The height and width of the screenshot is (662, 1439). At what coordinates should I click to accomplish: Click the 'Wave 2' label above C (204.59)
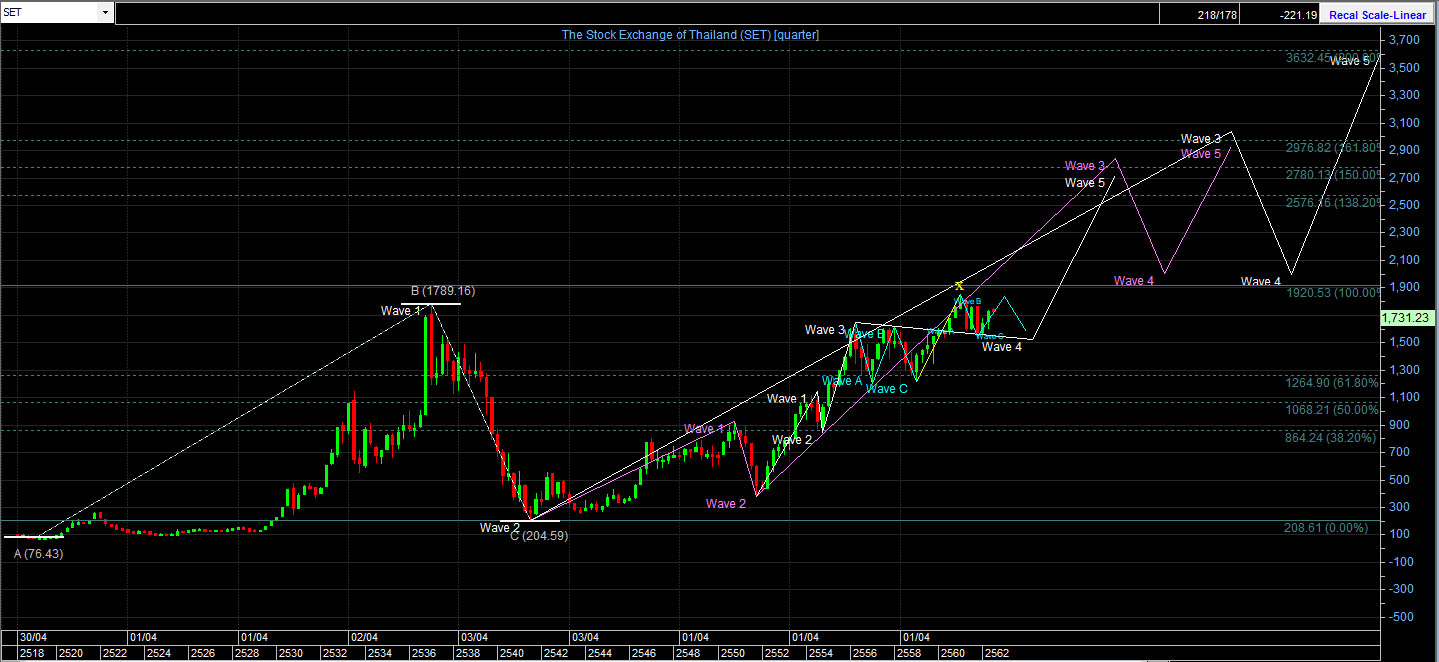(499, 527)
